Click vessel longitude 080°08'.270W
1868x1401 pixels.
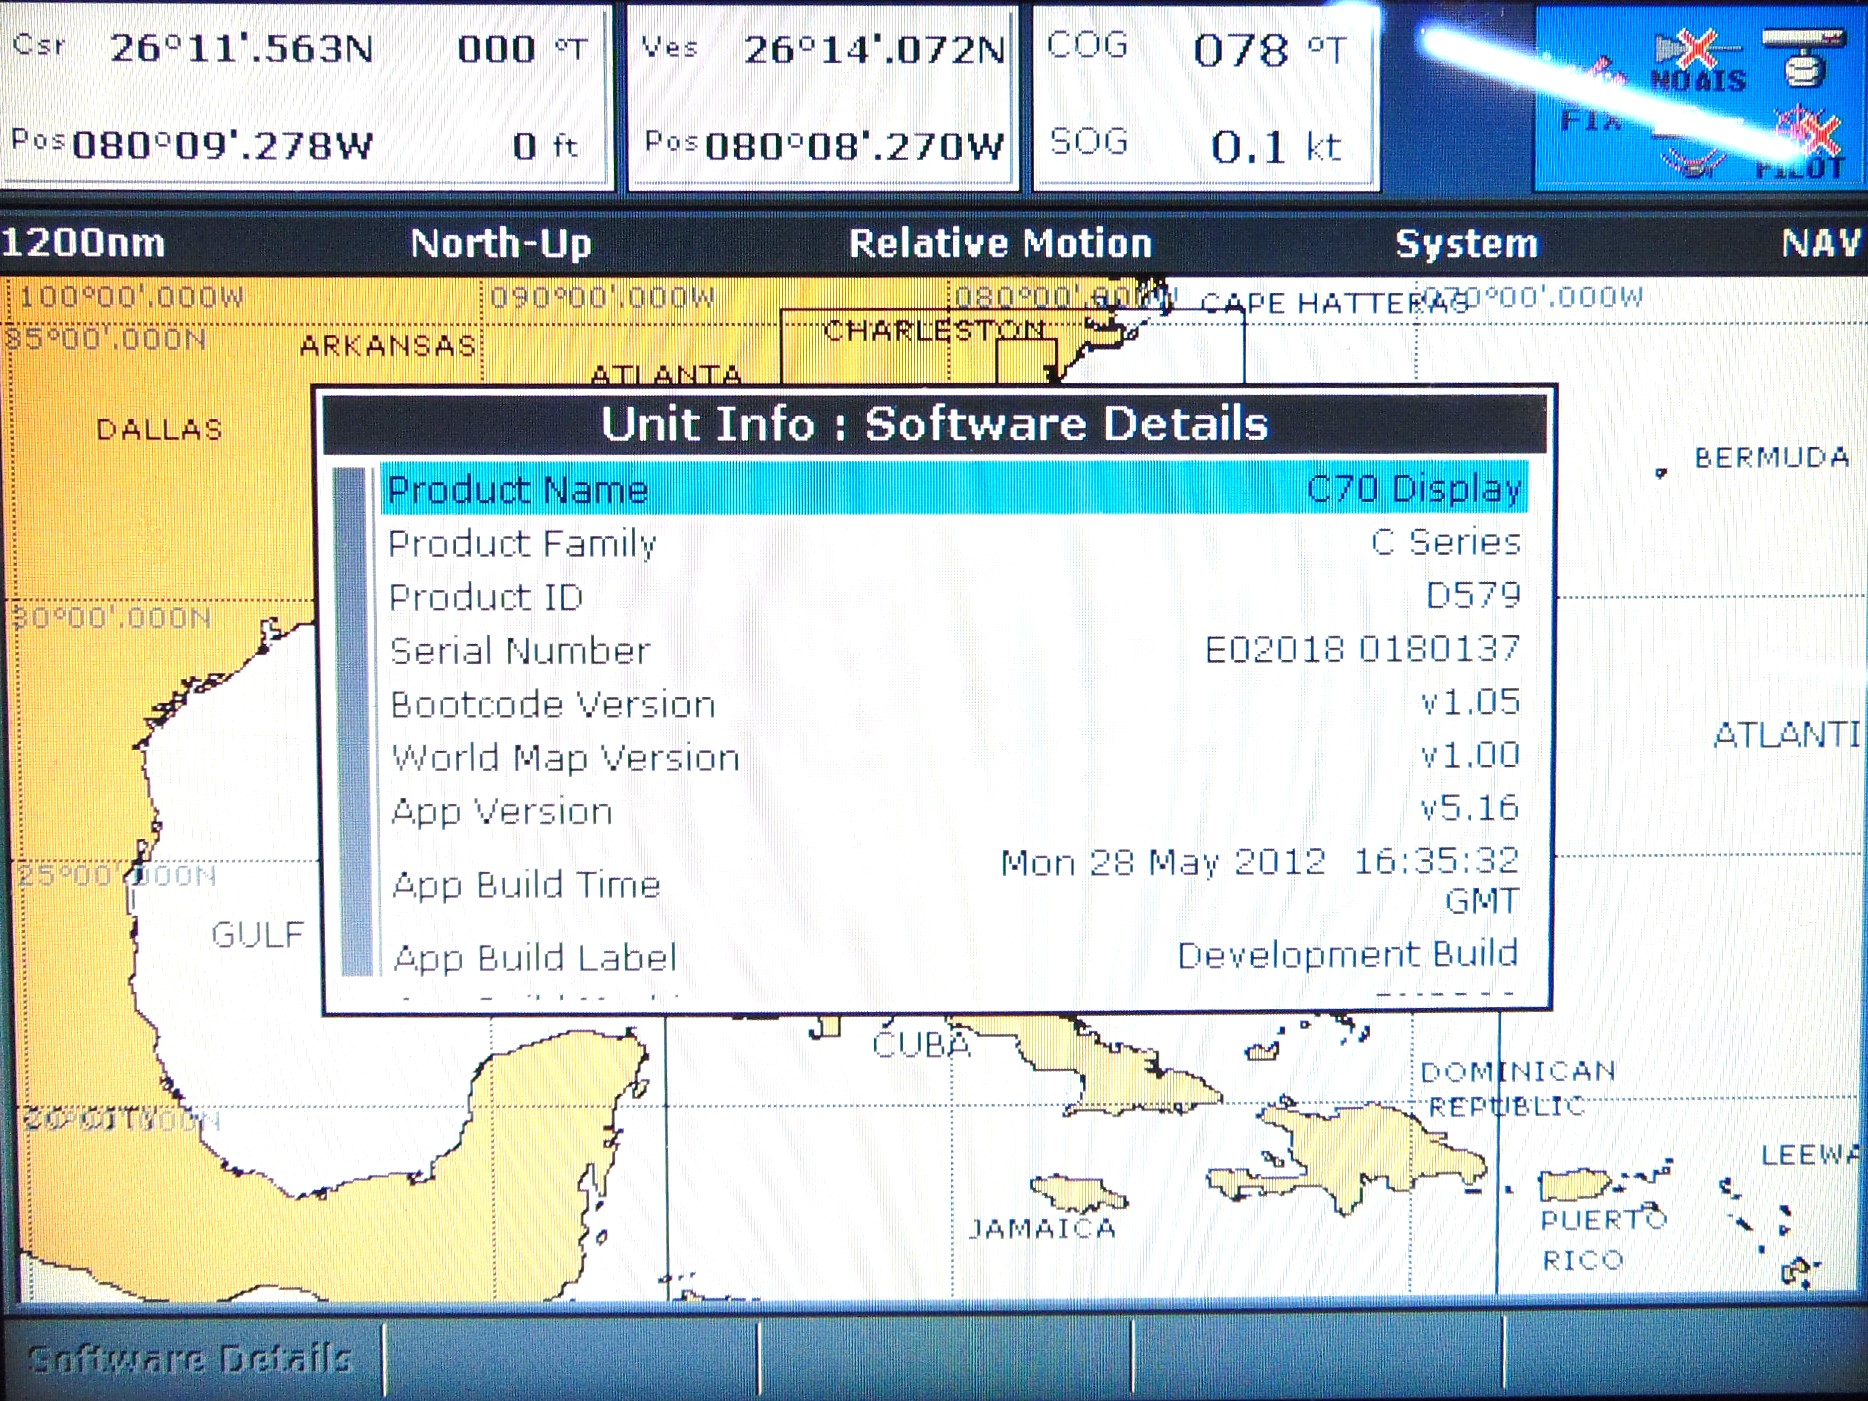tap(854, 146)
